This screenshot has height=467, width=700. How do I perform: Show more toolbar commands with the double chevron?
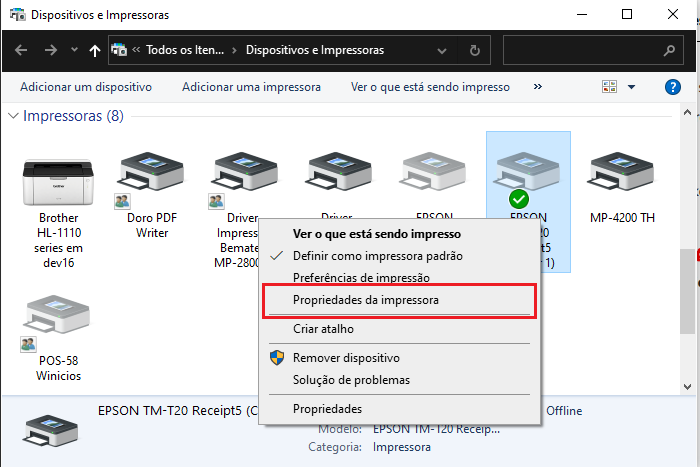click(x=538, y=87)
